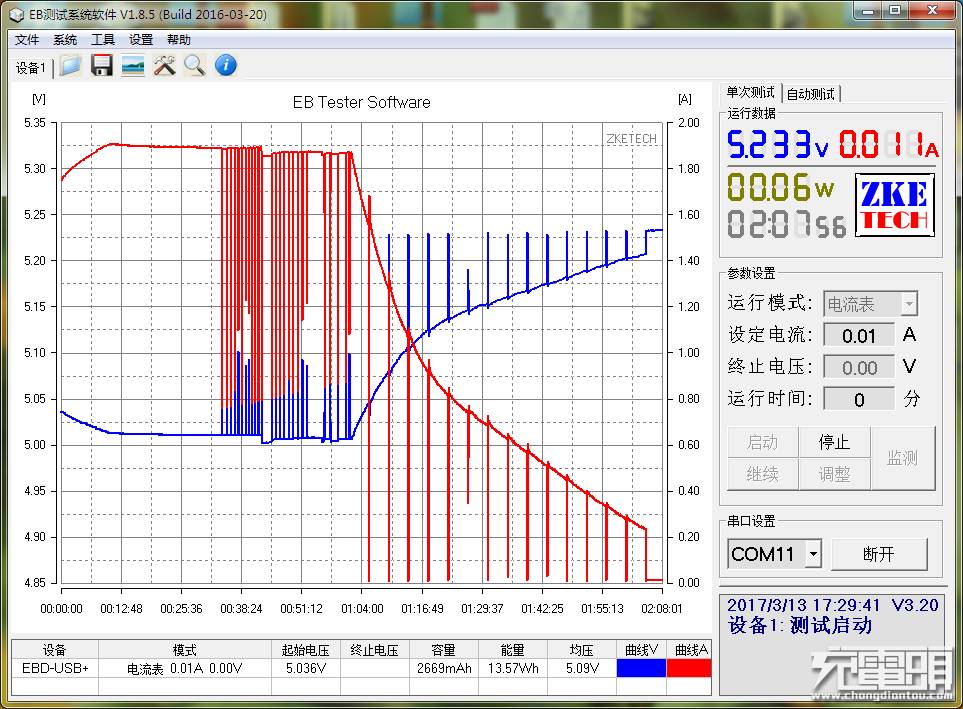Viewport: 963px width, 709px height.
Task: Click the 终止电压 column header
Action: (375, 650)
